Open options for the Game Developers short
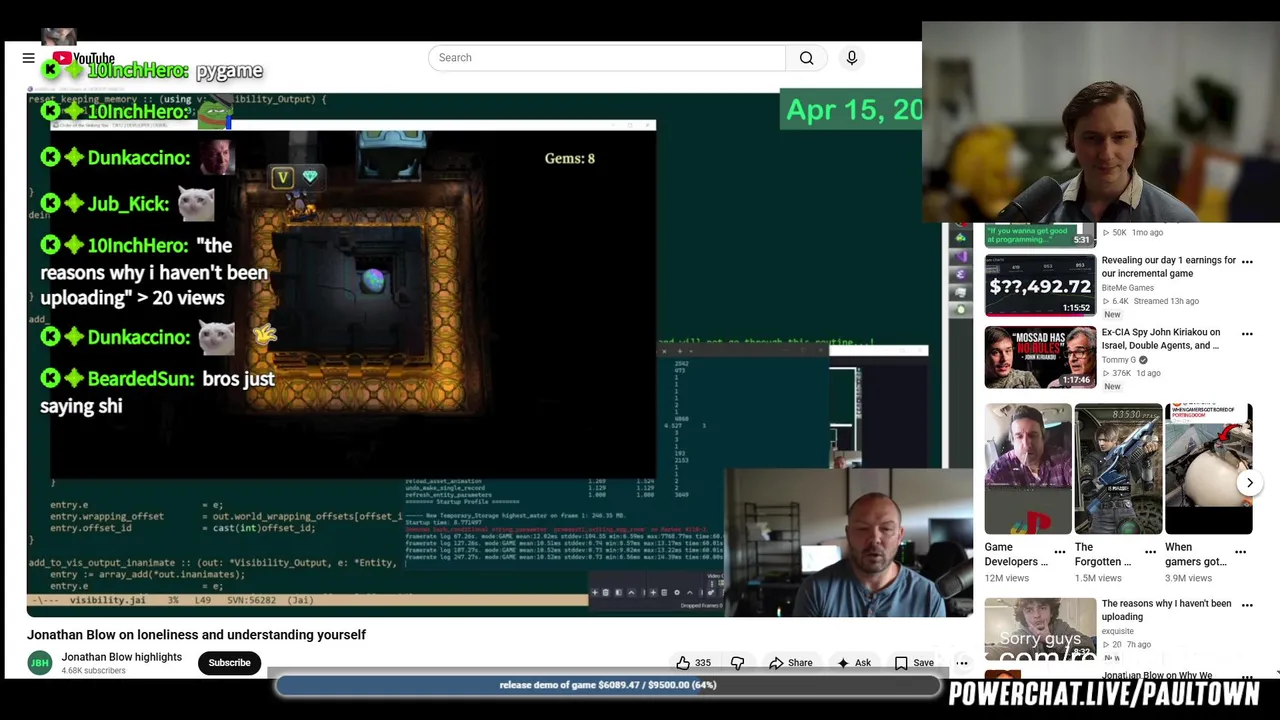The image size is (1280, 720). (1060, 551)
